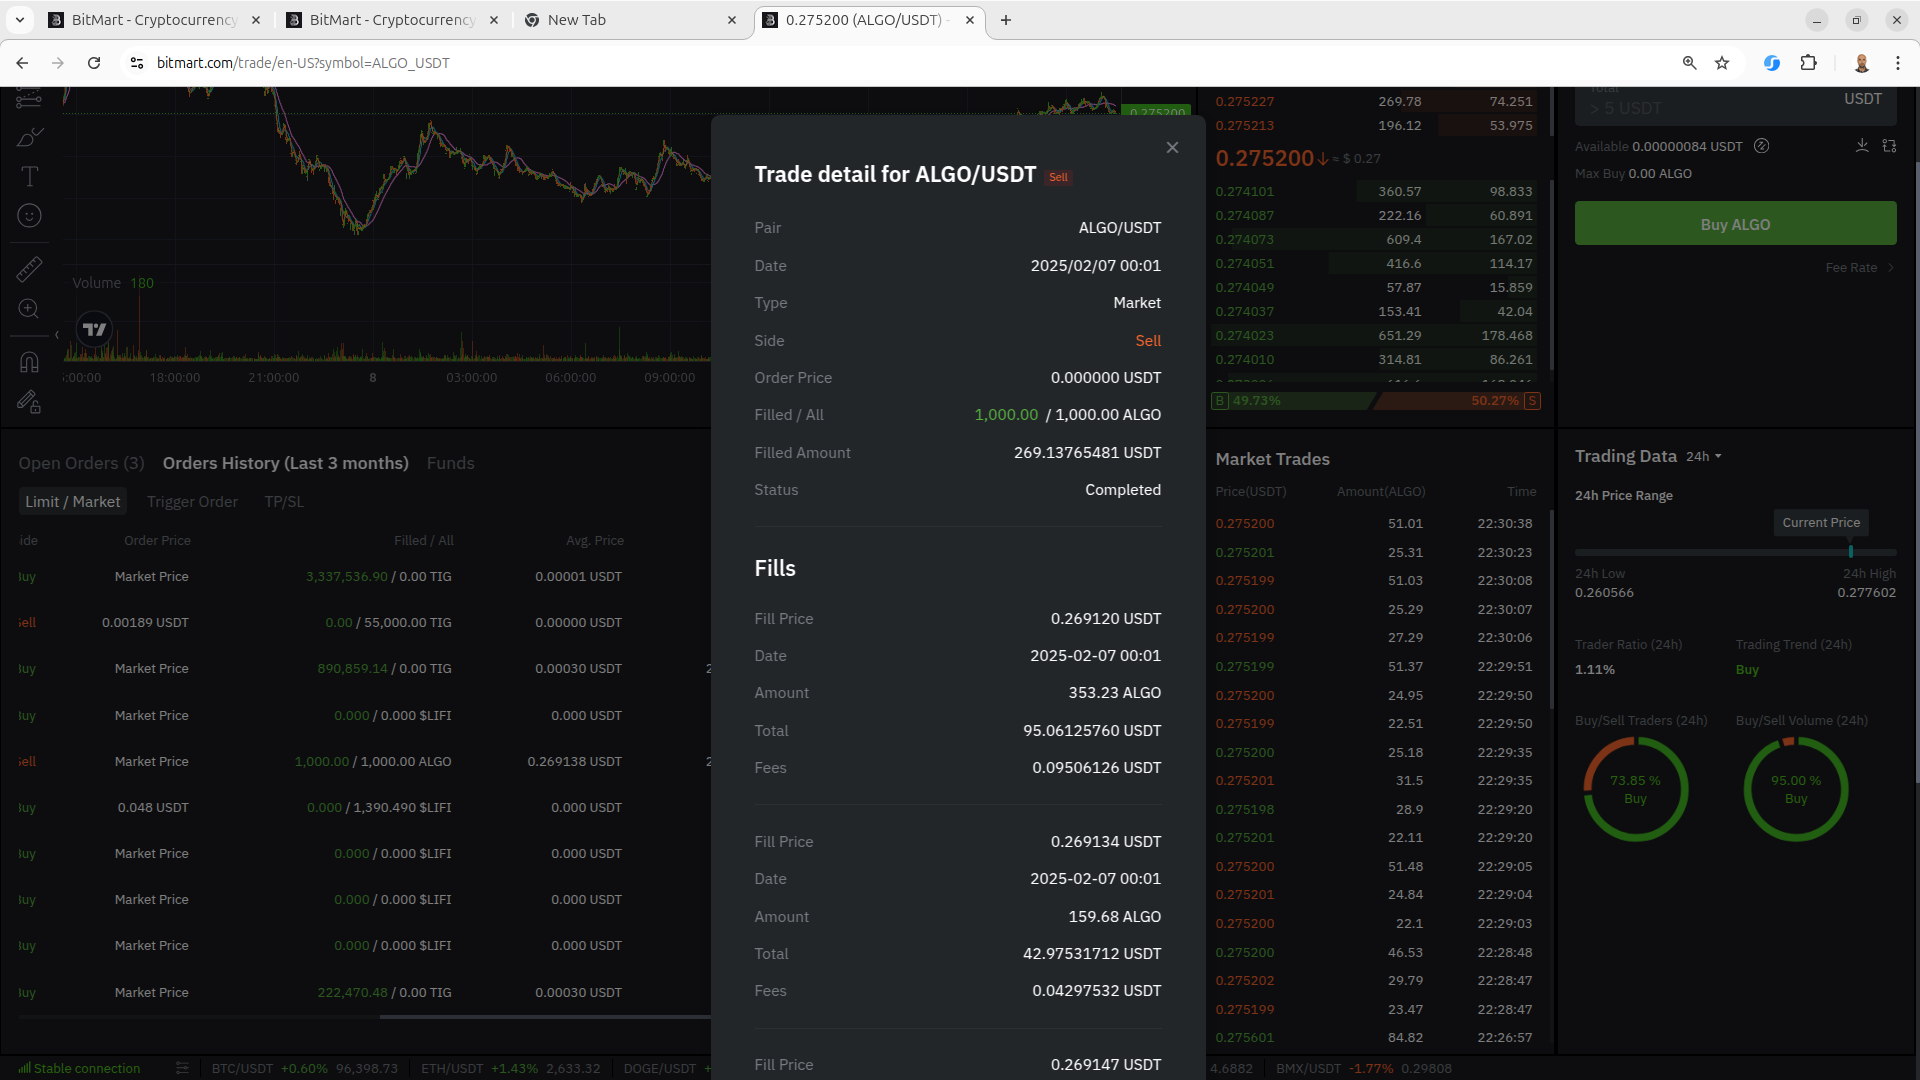Open the browser extensions puzzle icon
Viewport: 1920px width, 1080px height.
(1808, 63)
